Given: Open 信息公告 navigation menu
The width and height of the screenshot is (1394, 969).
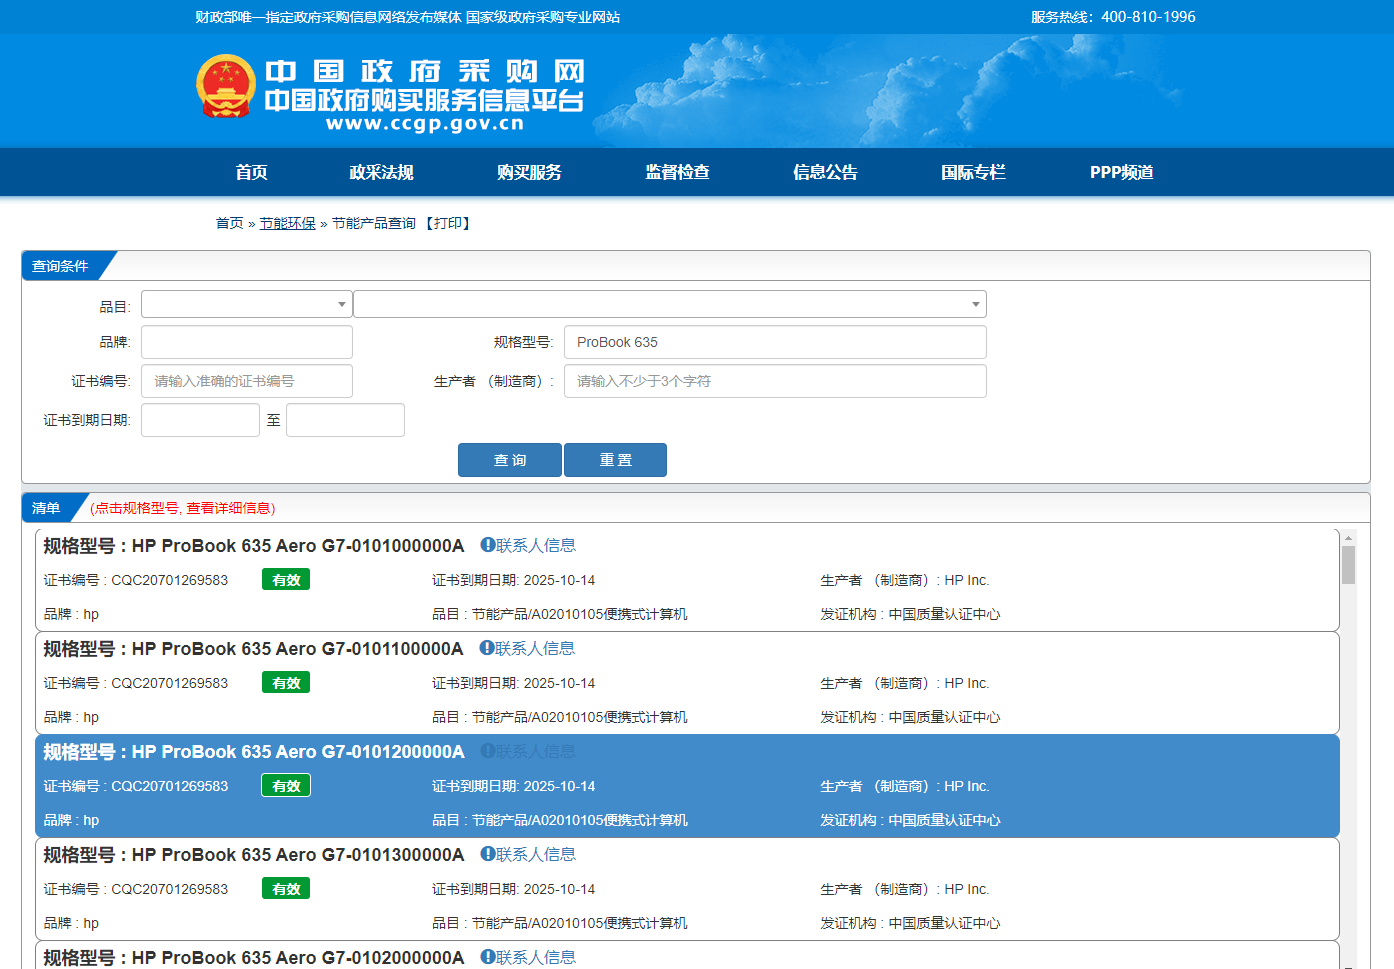Looking at the screenshot, I should [825, 172].
